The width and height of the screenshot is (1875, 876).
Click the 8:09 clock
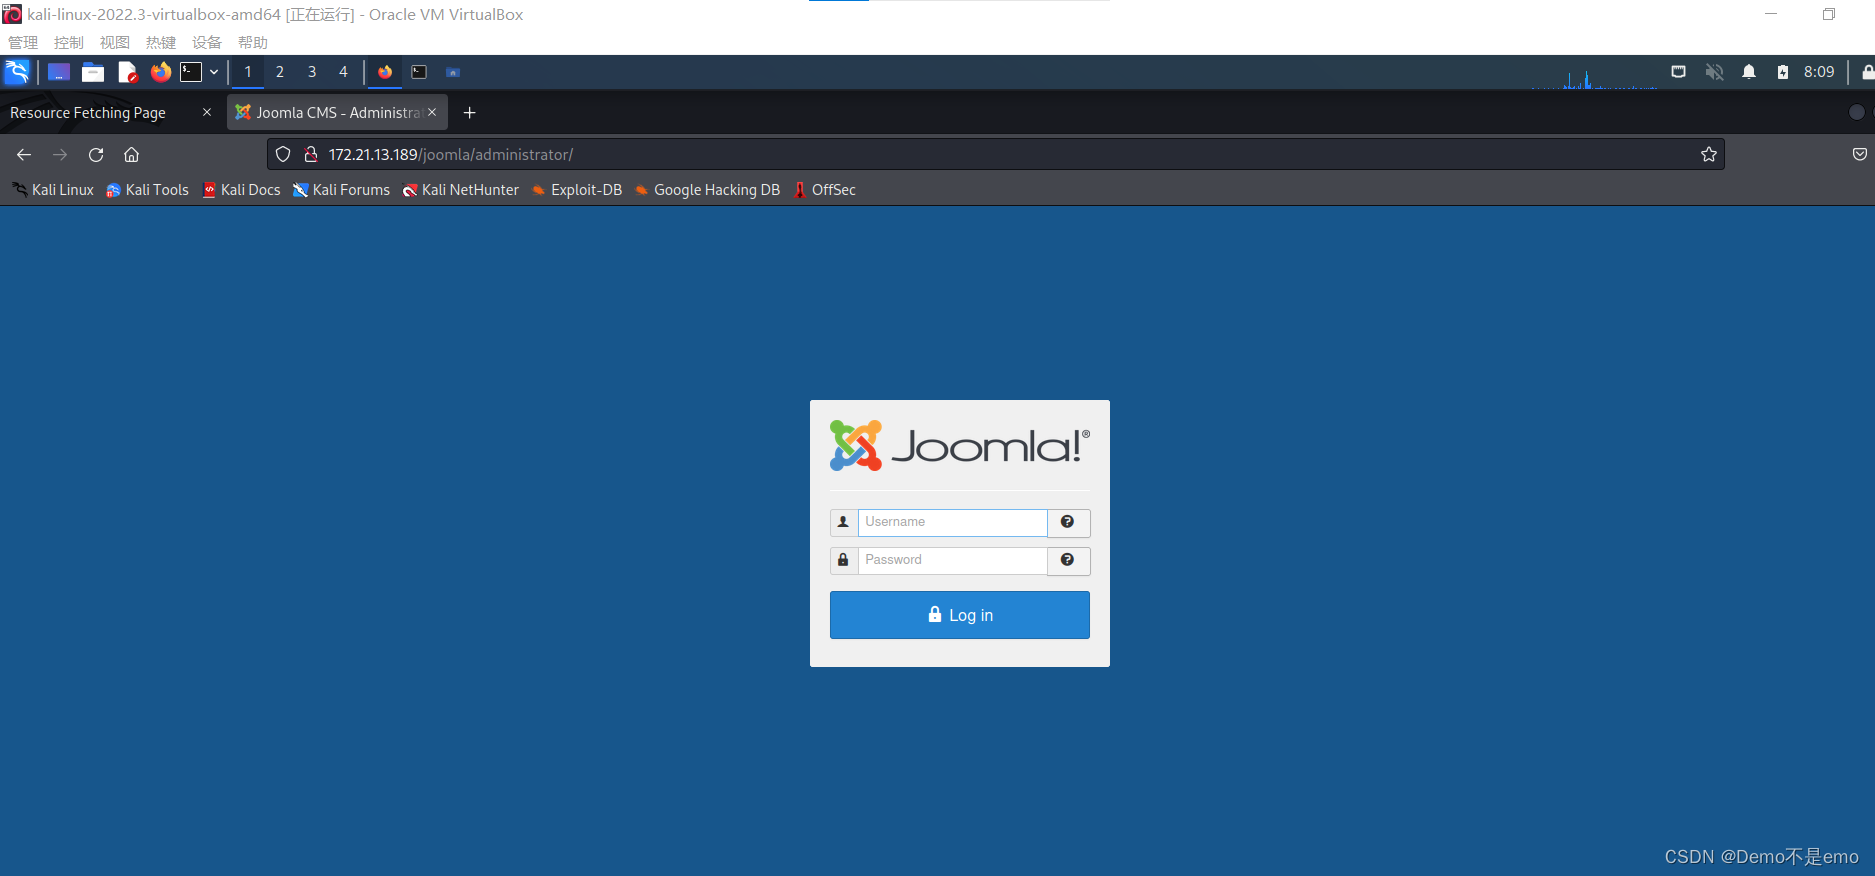pos(1819,72)
